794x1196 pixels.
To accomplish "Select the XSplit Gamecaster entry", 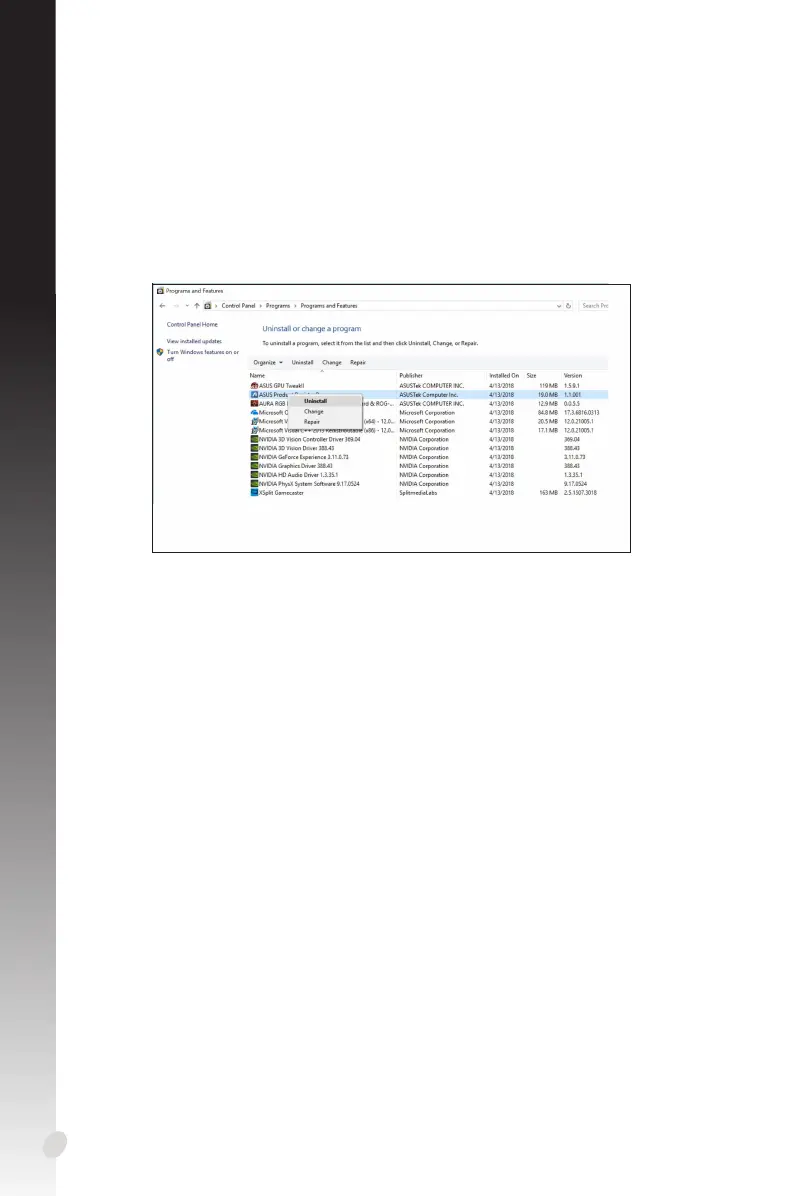I will click(281, 493).
